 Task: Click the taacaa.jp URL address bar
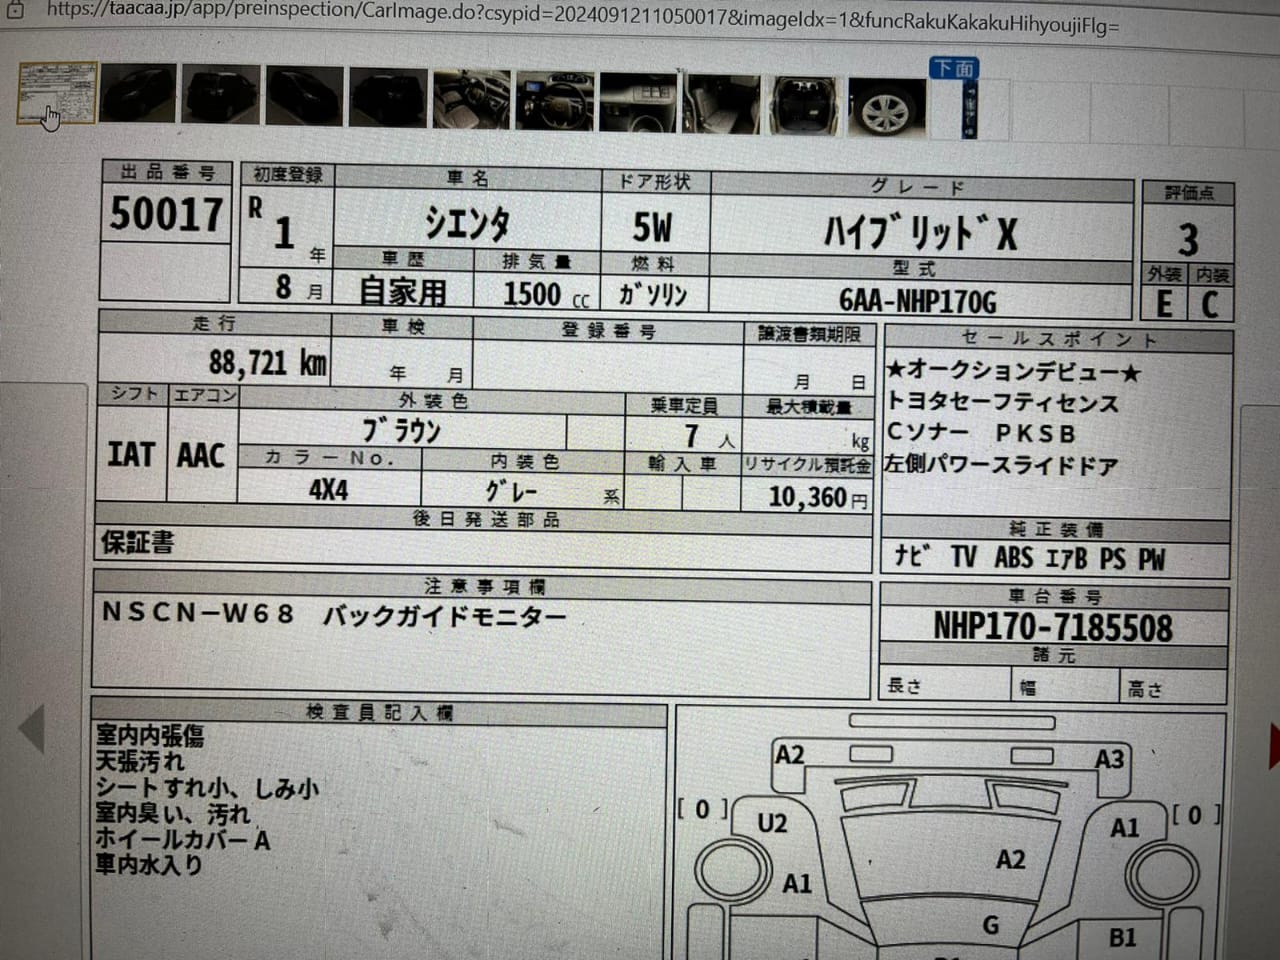point(580,14)
